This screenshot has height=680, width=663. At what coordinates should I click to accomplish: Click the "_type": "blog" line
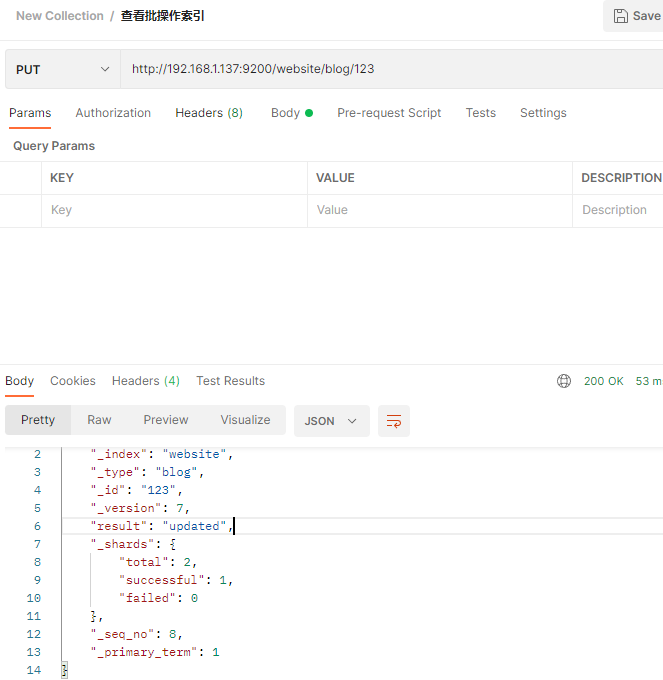pyautogui.click(x=147, y=472)
